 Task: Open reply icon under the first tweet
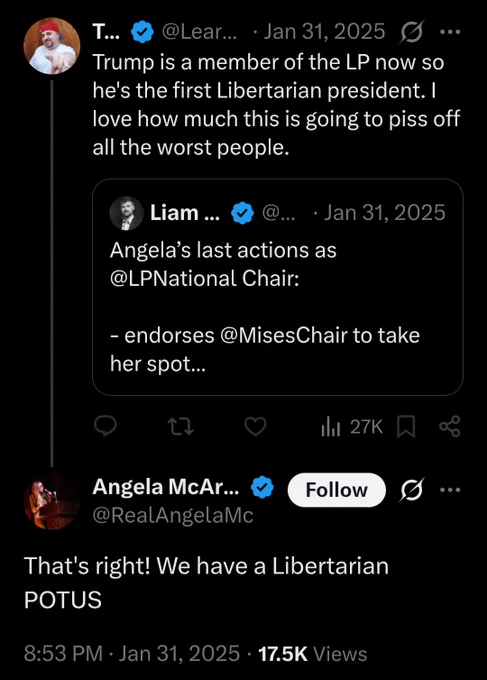coord(105,427)
